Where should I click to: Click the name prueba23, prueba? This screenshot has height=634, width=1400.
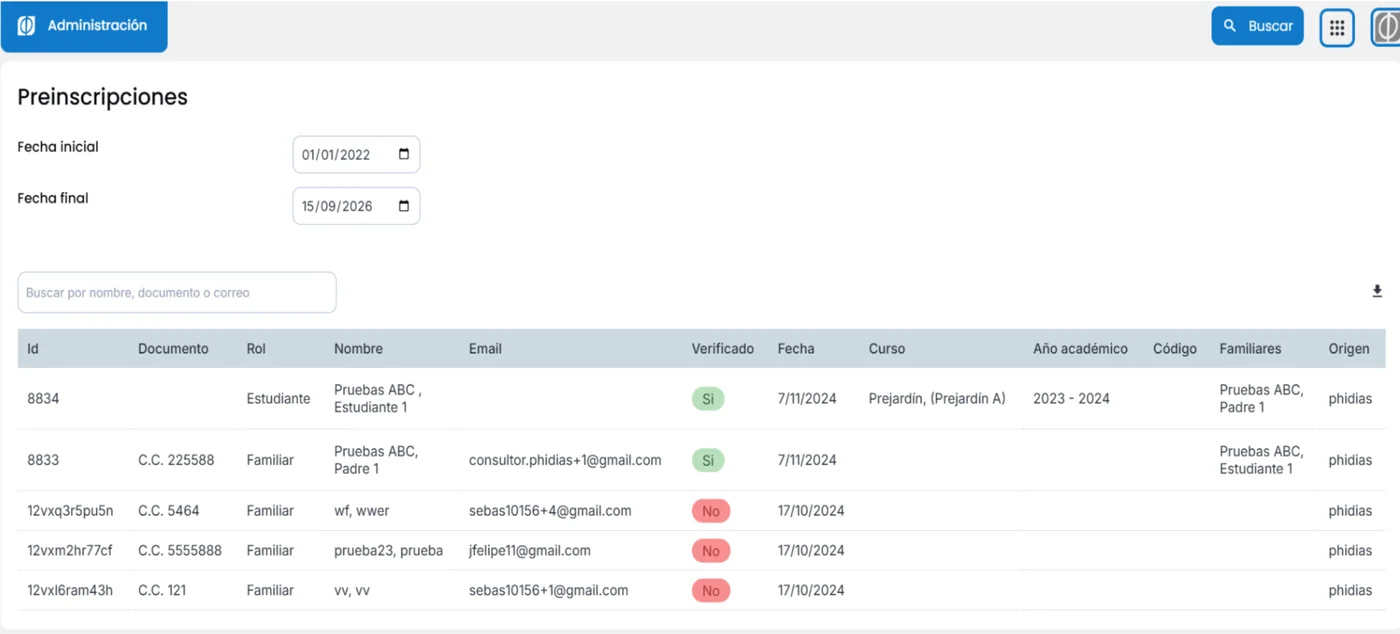coord(388,550)
